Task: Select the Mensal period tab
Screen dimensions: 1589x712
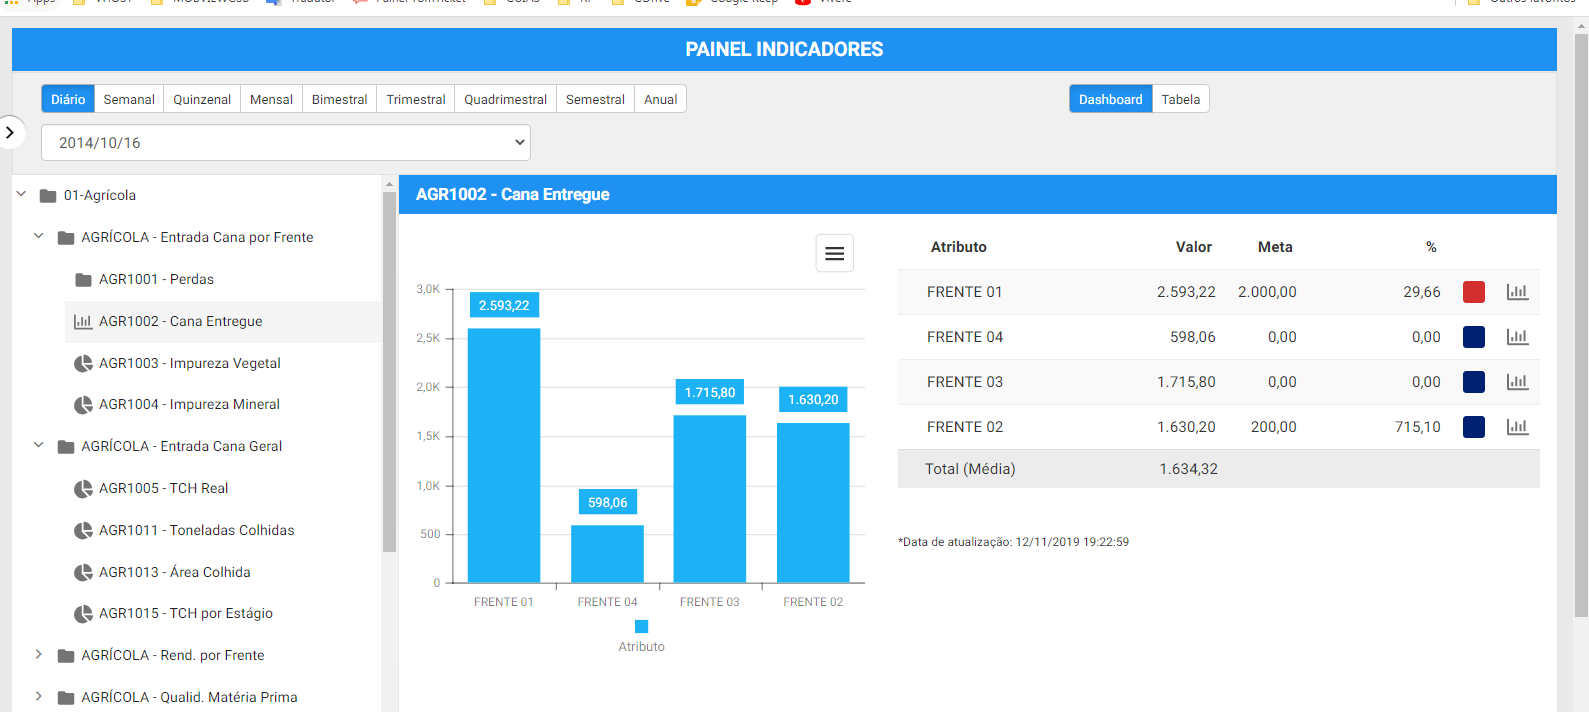Action: click(271, 99)
